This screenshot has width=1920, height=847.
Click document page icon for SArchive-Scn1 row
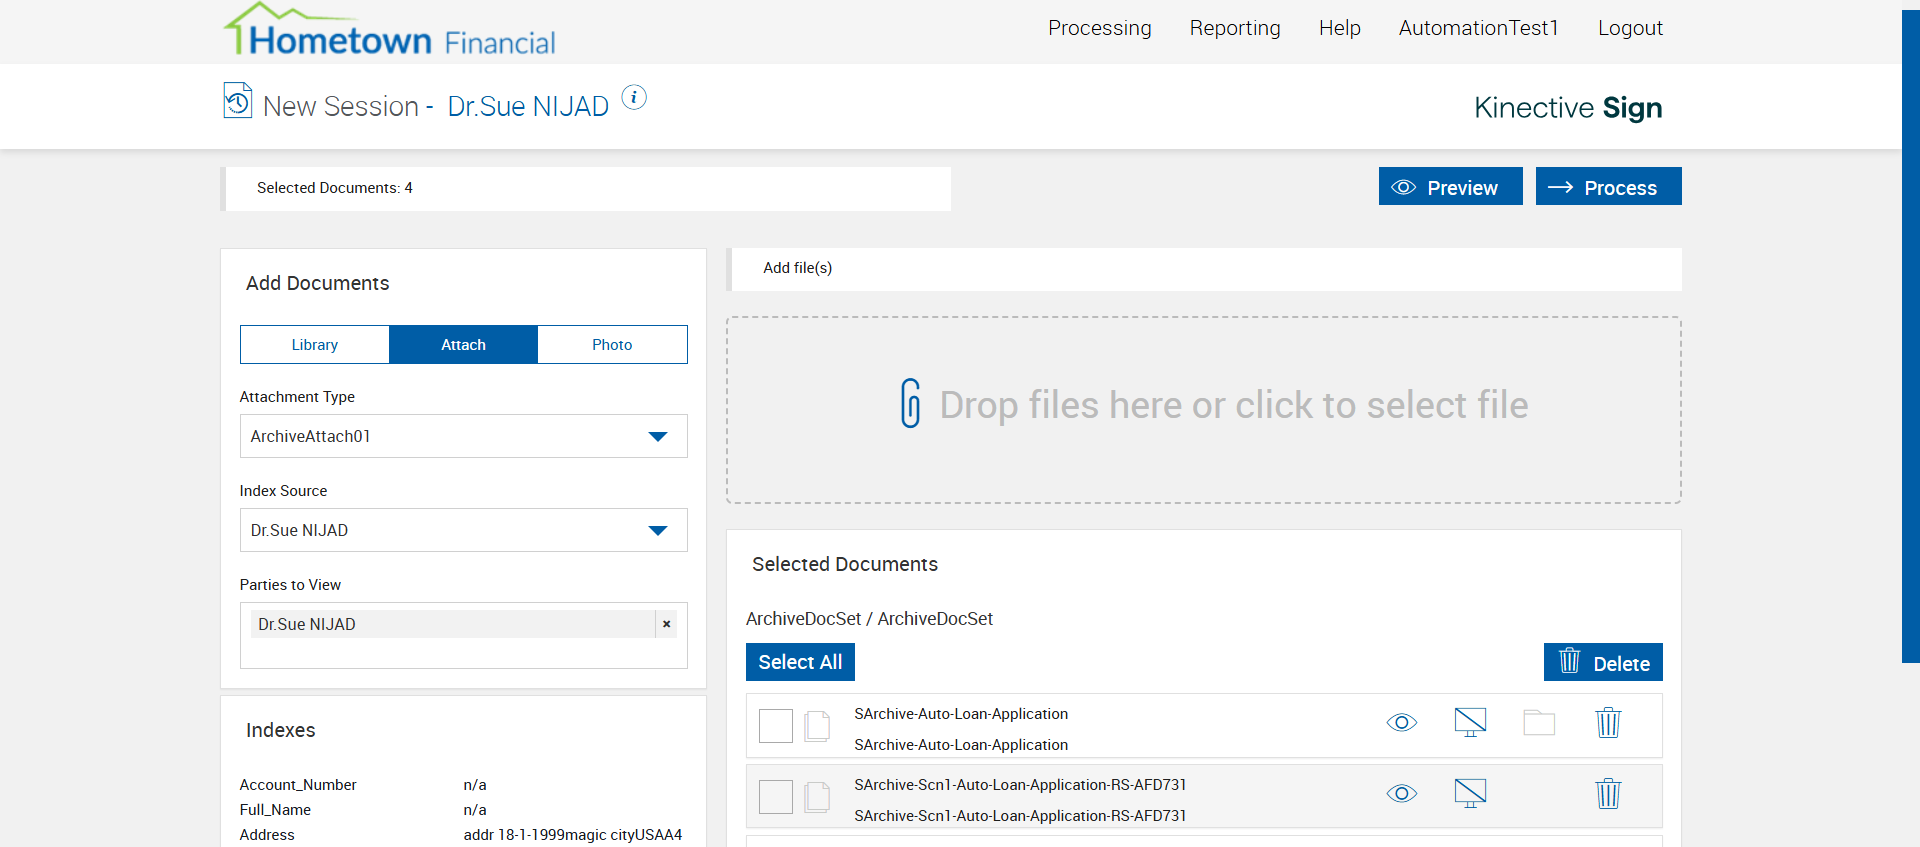click(x=818, y=797)
